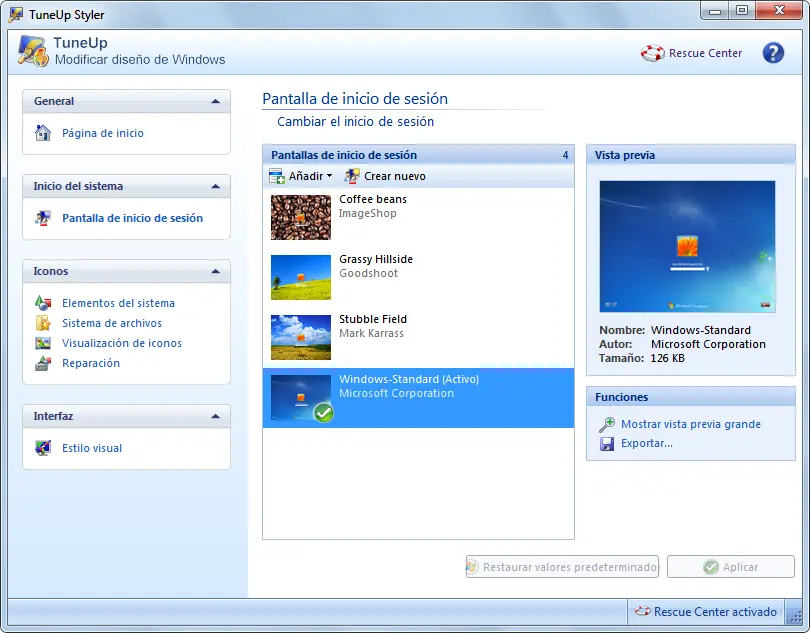The width and height of the screenshot is (810, 633).
Task: Click the Grassy Hillside title text
Action: click(376, 259)
